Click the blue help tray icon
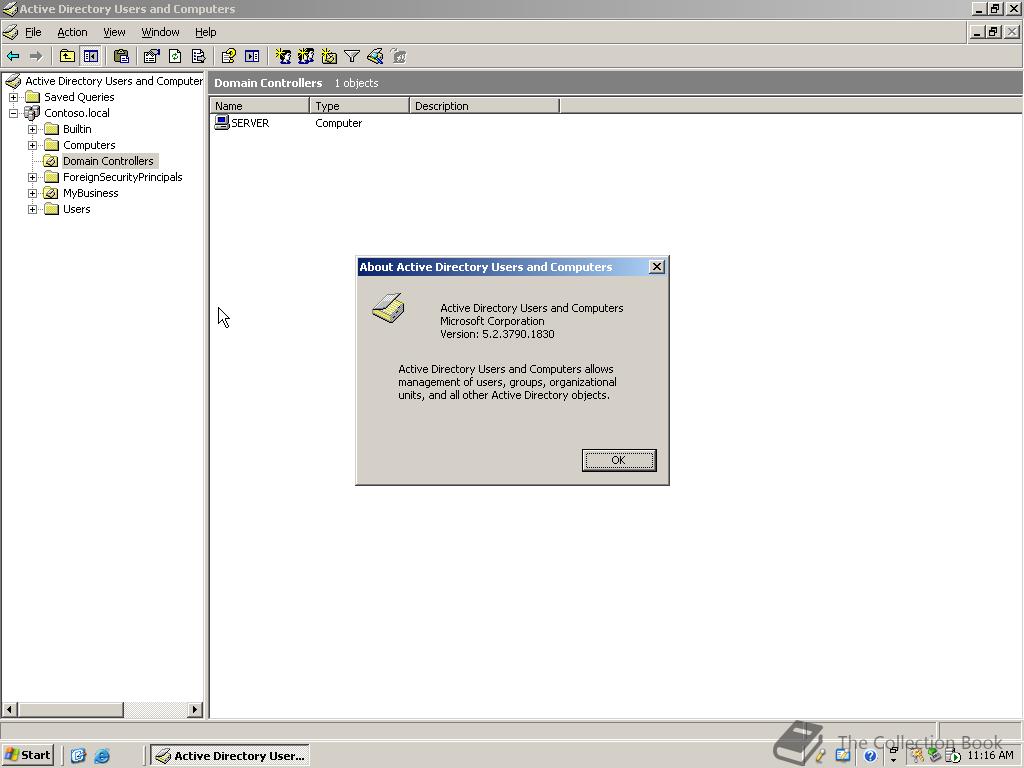 (x=870, y=756)
